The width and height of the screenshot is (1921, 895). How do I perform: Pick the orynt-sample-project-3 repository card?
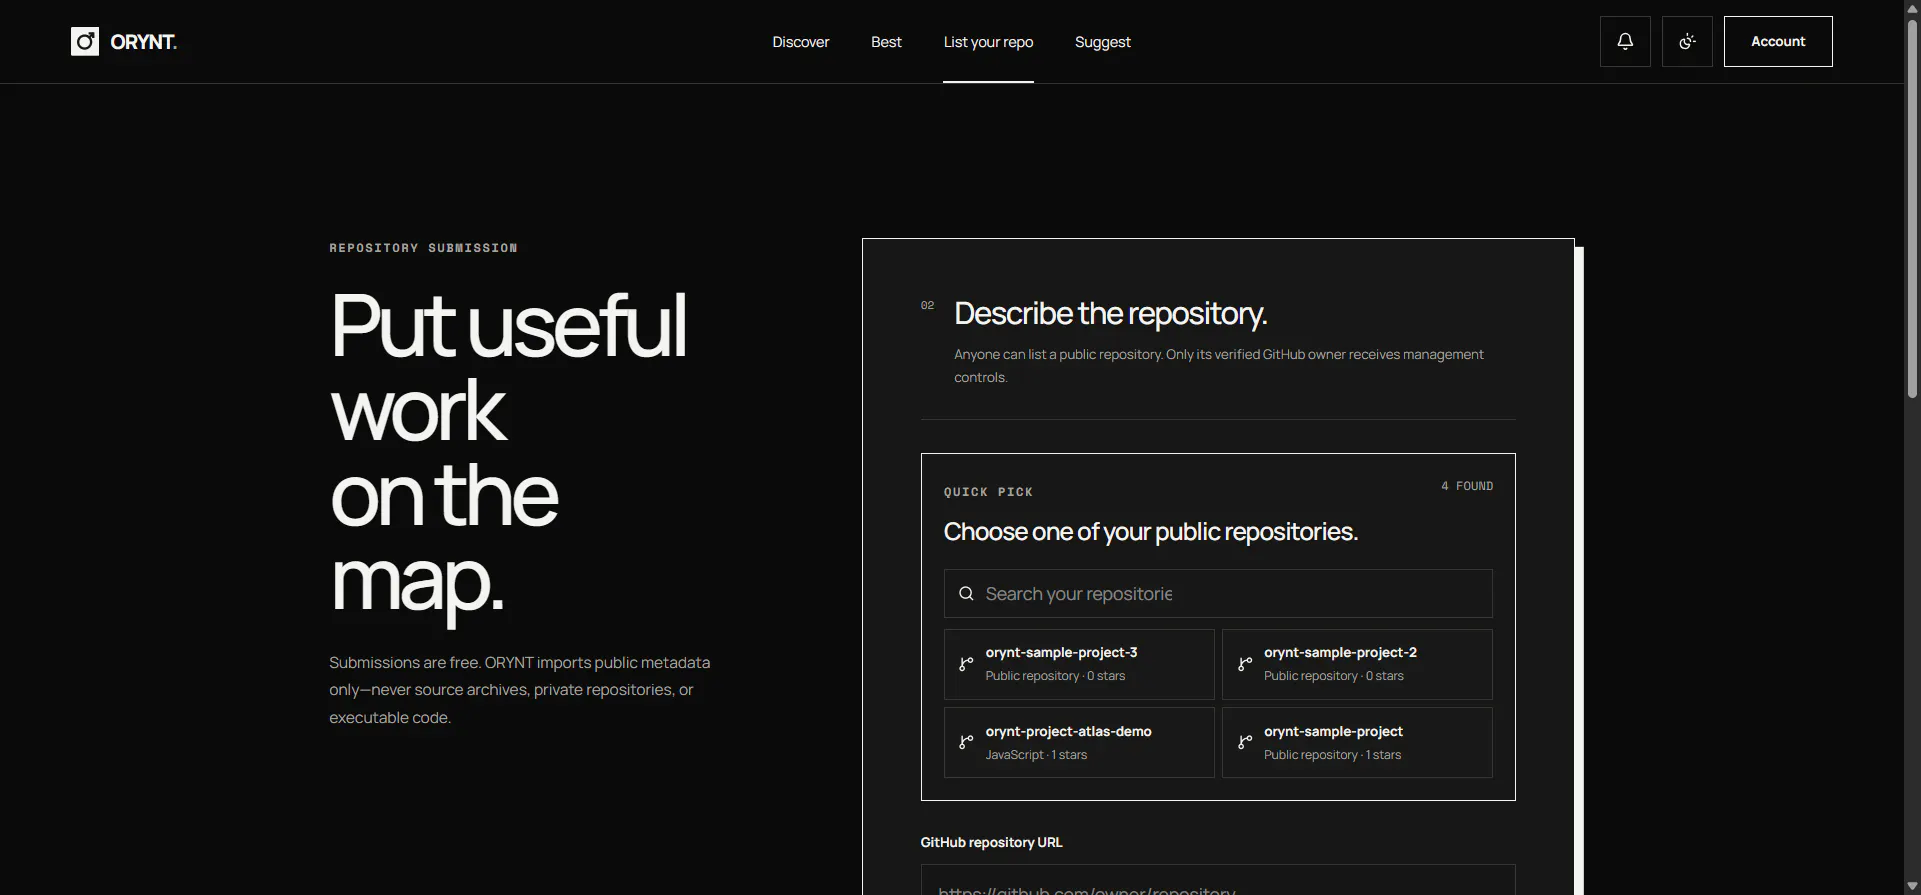click(x=1079, y=664)
